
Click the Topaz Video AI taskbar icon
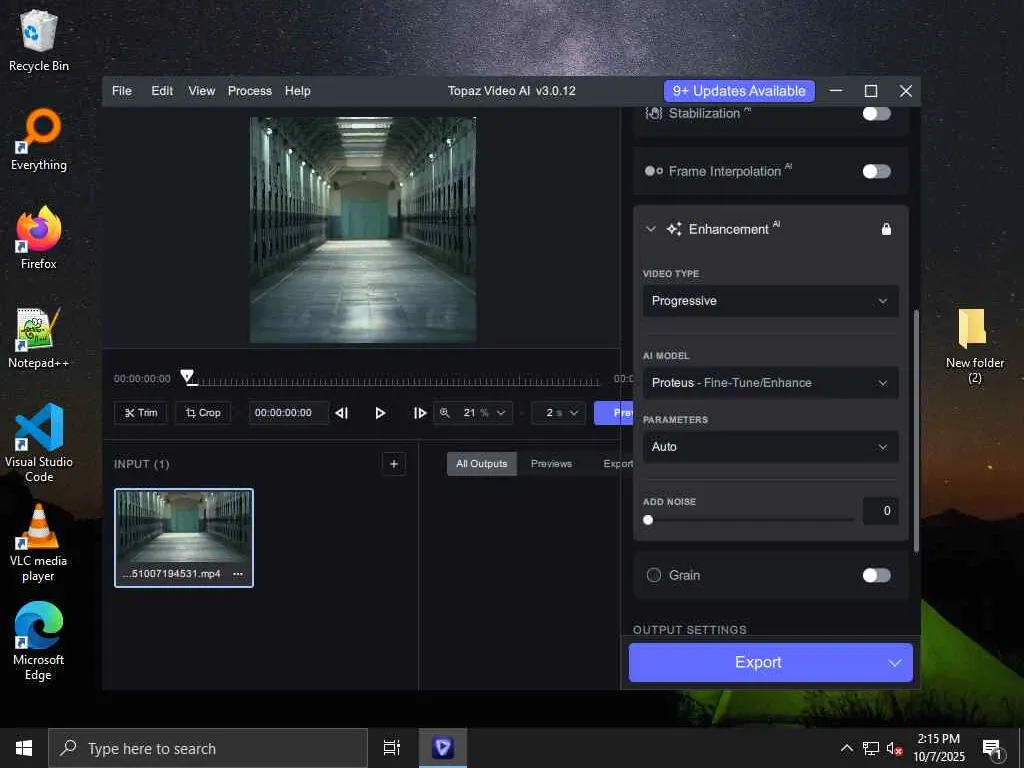click(442, 748)
